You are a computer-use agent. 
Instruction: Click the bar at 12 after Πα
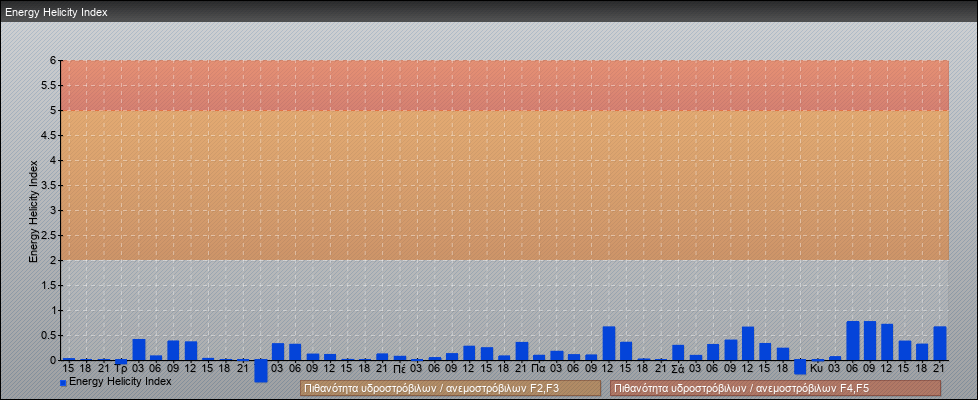pos(608,343)
